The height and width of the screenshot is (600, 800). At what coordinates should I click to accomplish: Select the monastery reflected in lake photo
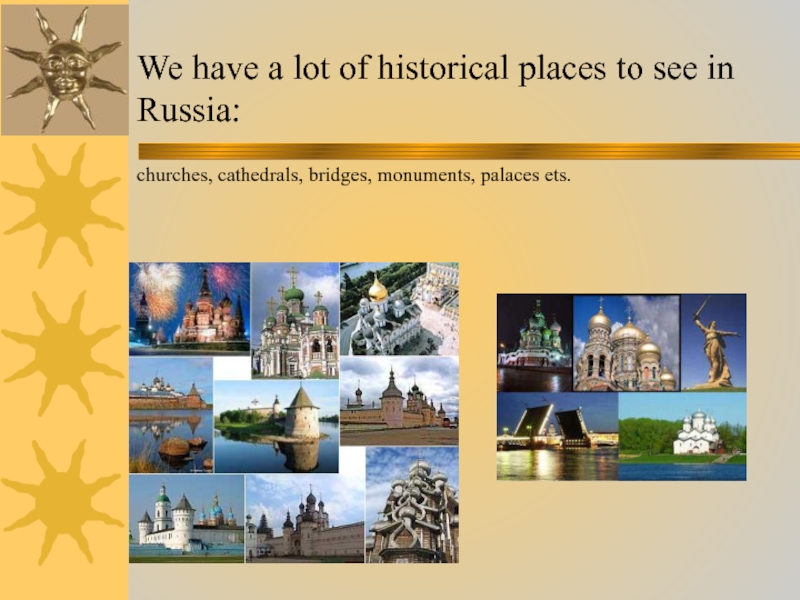pyautogui.click(x=171, y=415)
